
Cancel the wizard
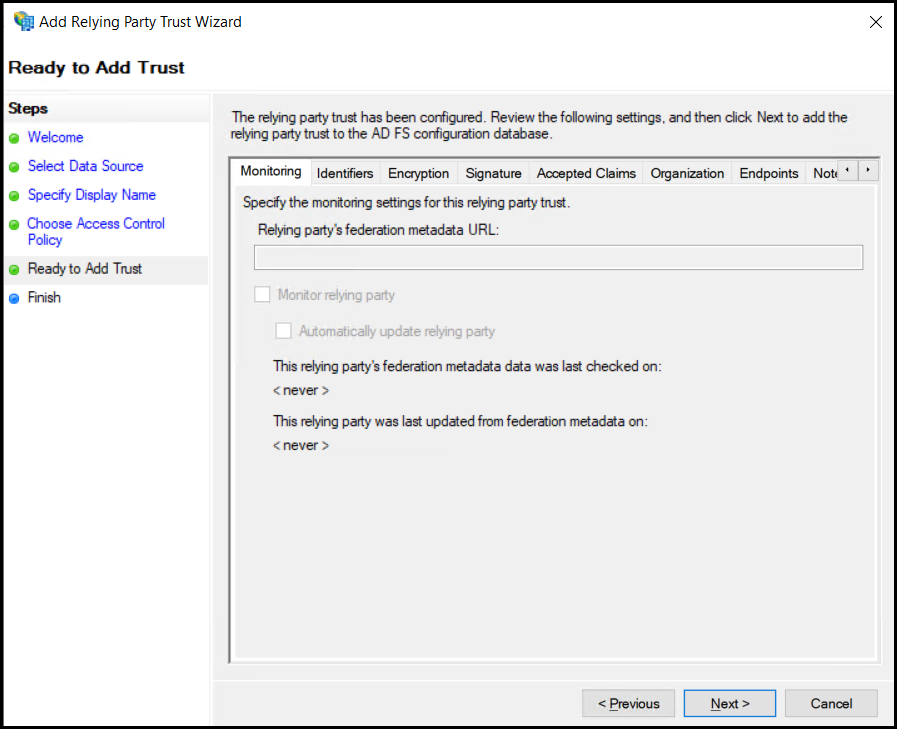tap(831, 703)
